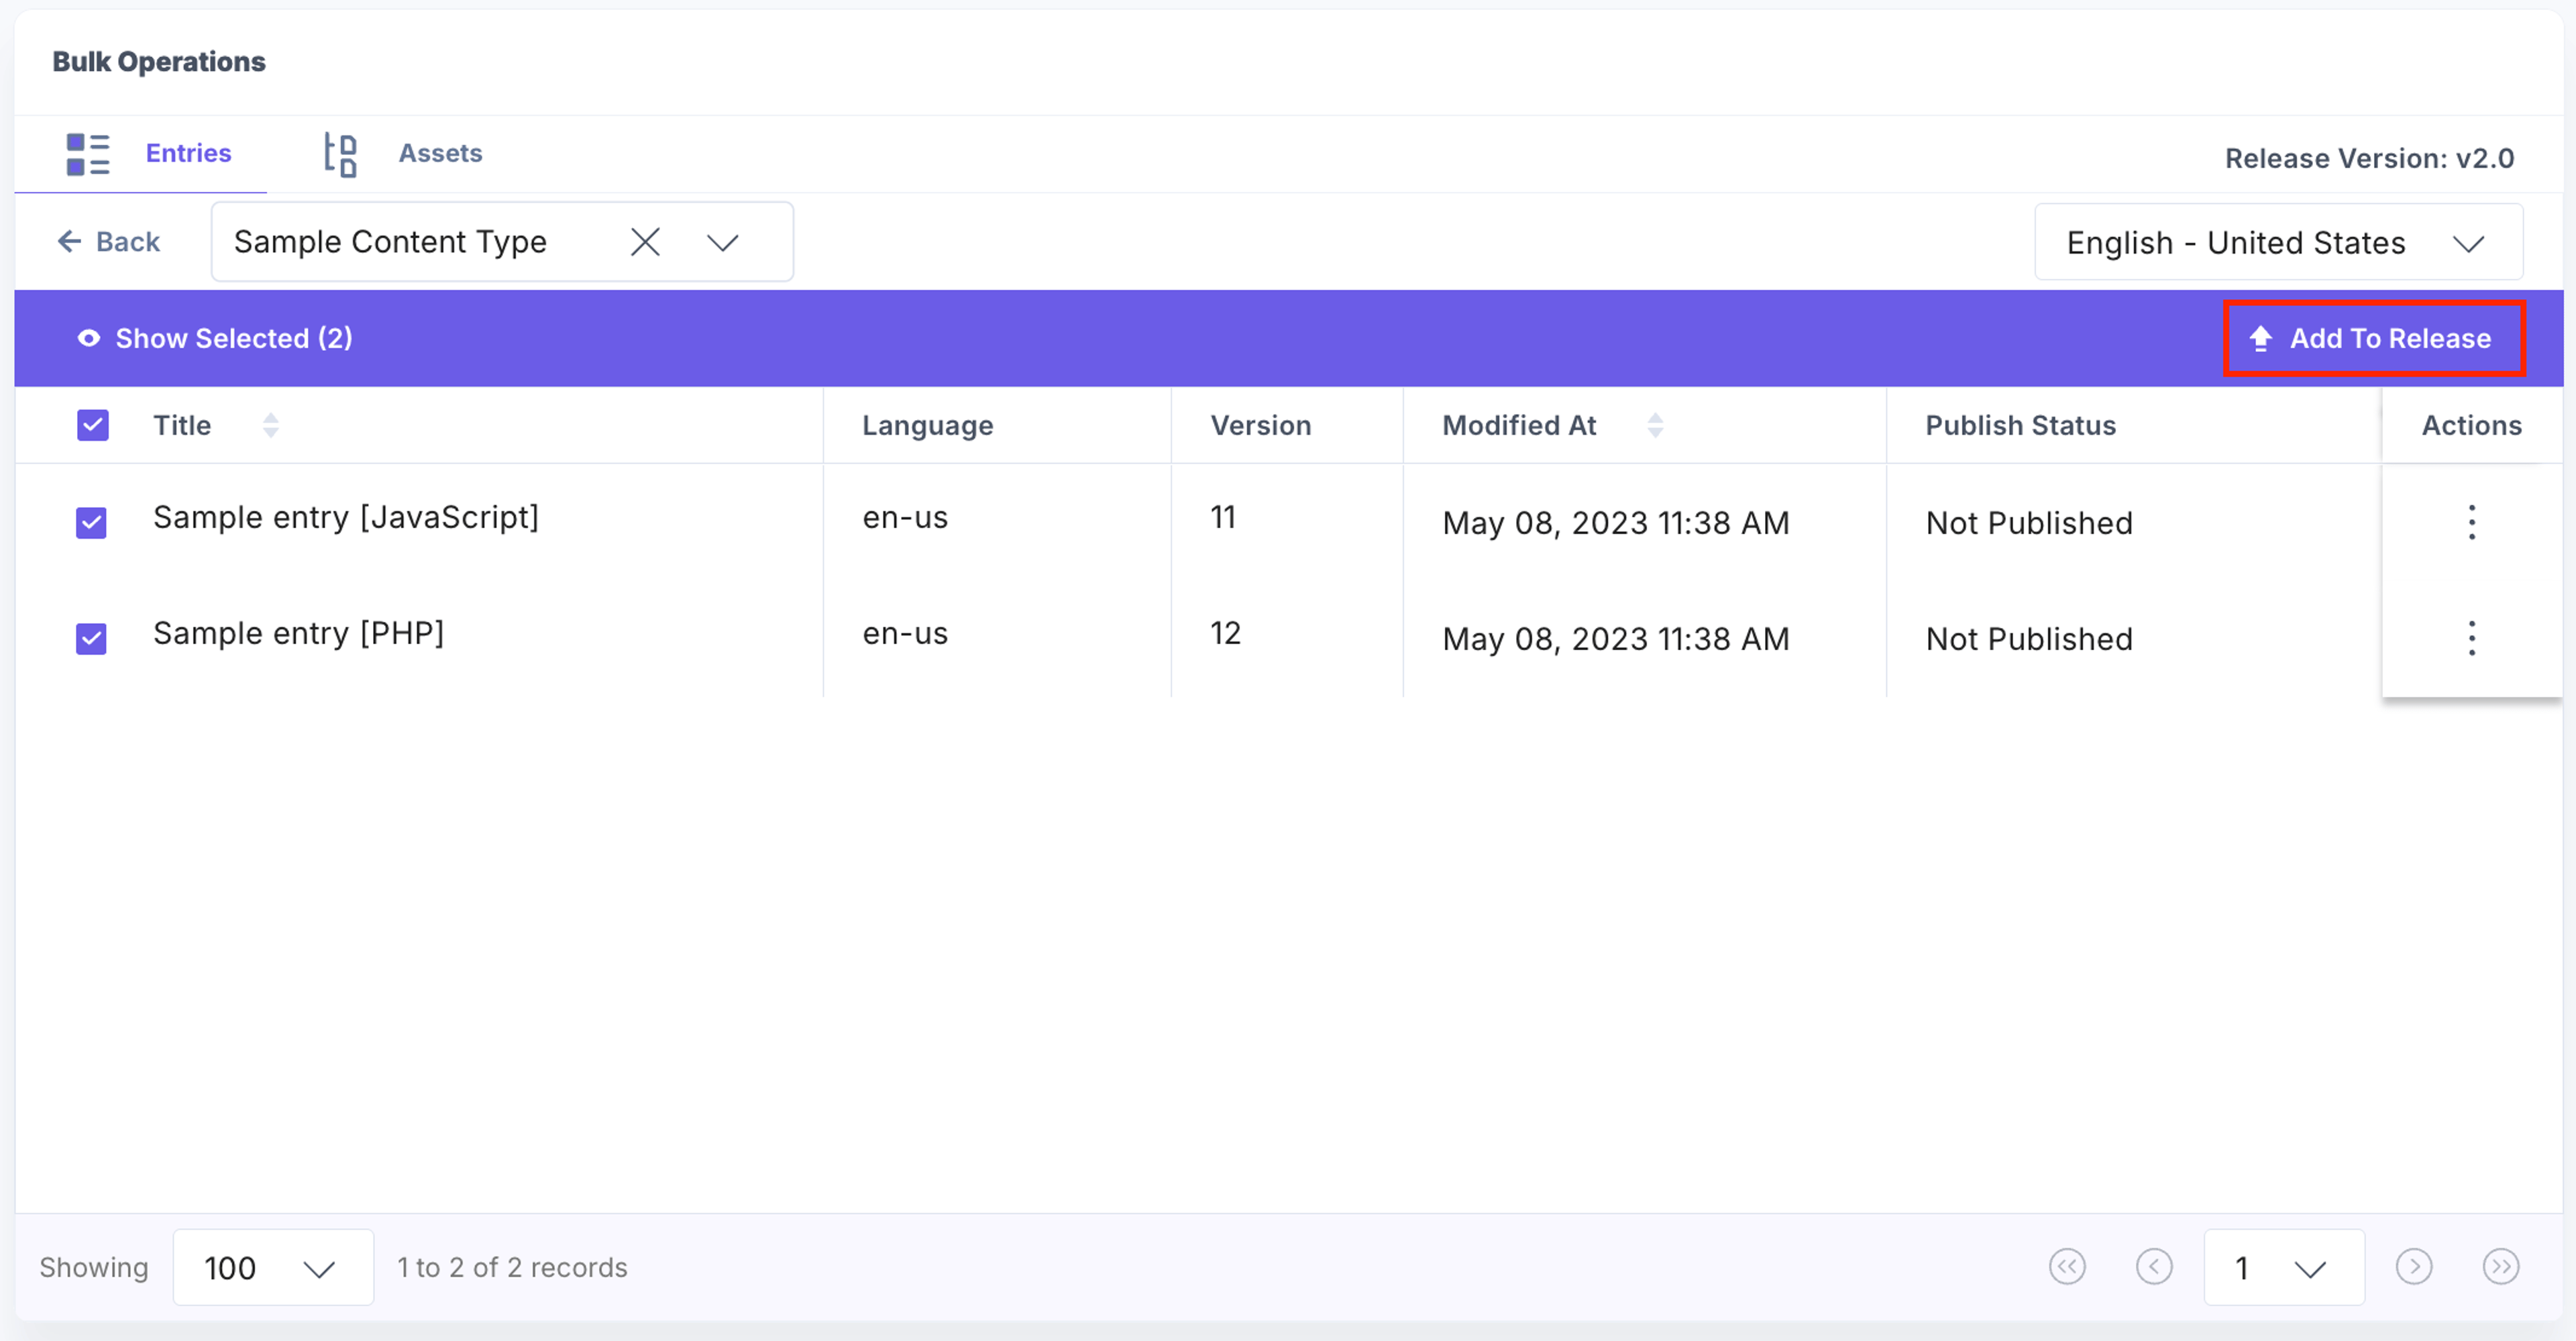The width and height of the screenshot is (2576, 1341).
Task: Uncheck Sample entry [JavaScript] checkbox
Action: coord(91,522)
